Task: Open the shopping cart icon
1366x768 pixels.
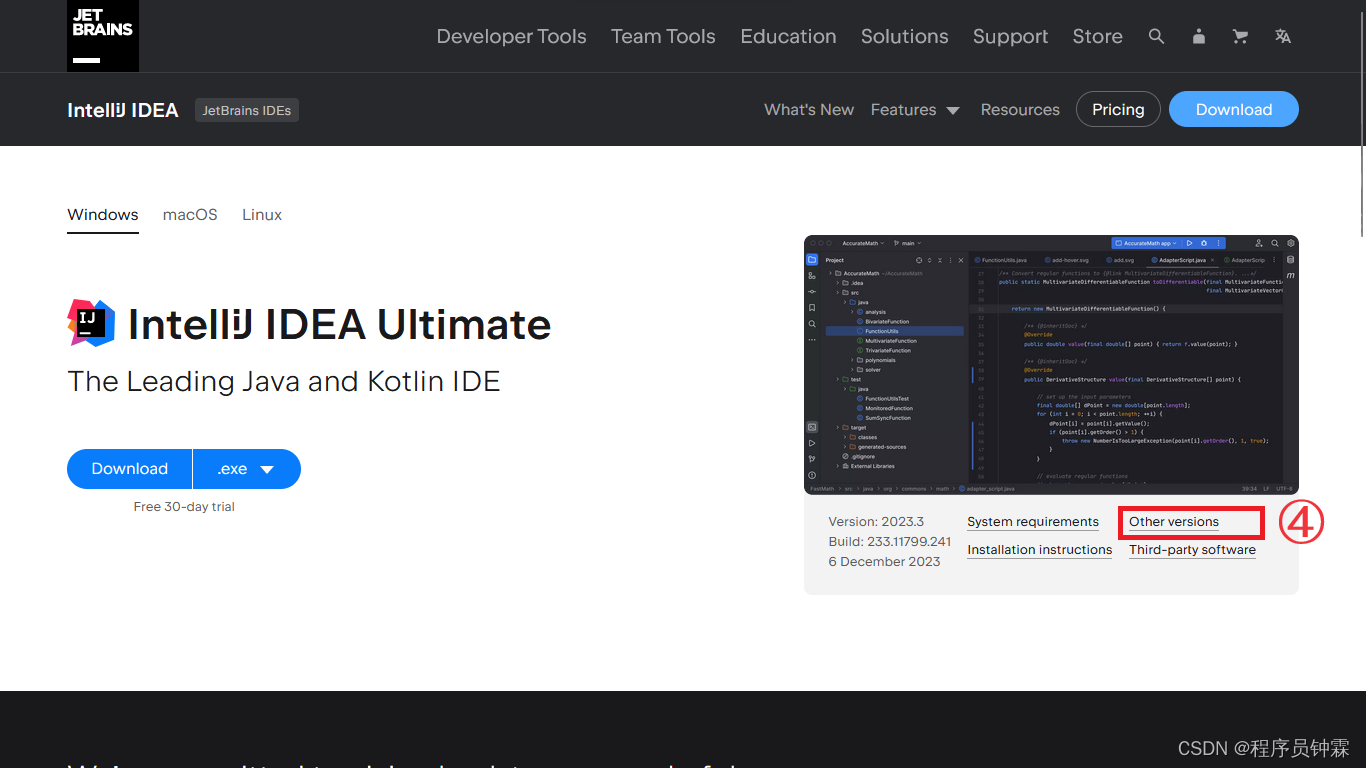Action: [x=1241, y=36]
